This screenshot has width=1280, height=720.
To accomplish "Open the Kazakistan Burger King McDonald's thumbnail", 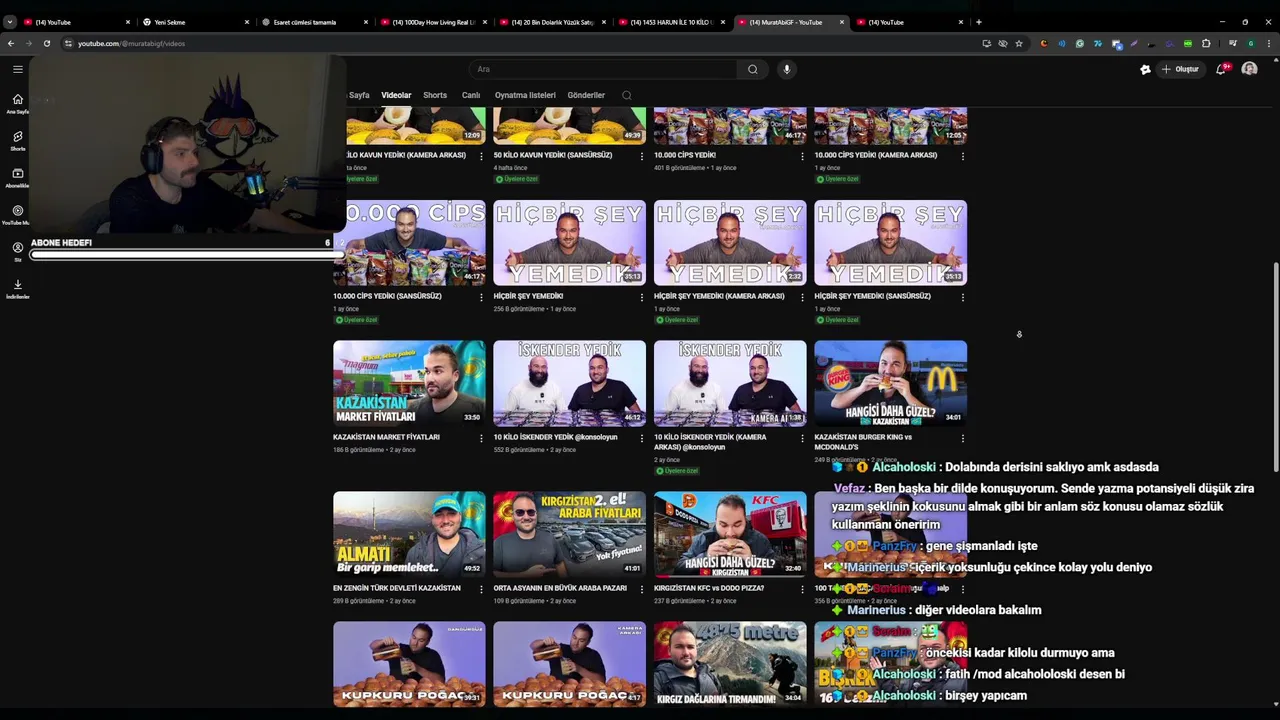I will pos(890,383).
